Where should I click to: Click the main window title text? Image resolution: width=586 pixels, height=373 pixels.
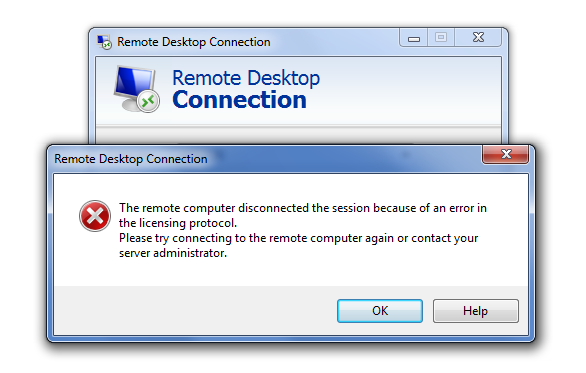coord(194,42)
